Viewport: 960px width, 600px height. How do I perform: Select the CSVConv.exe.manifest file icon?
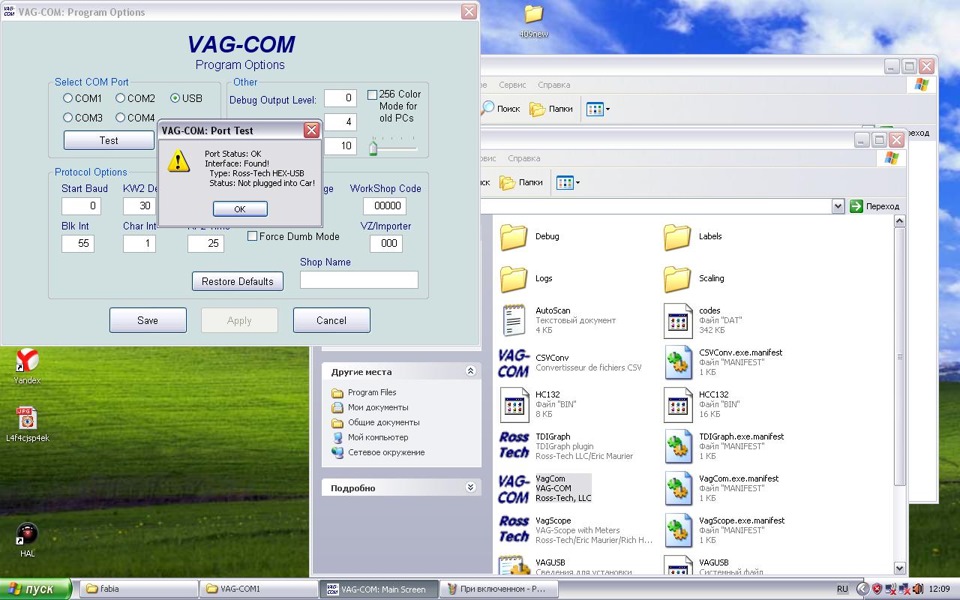[677, 363]
